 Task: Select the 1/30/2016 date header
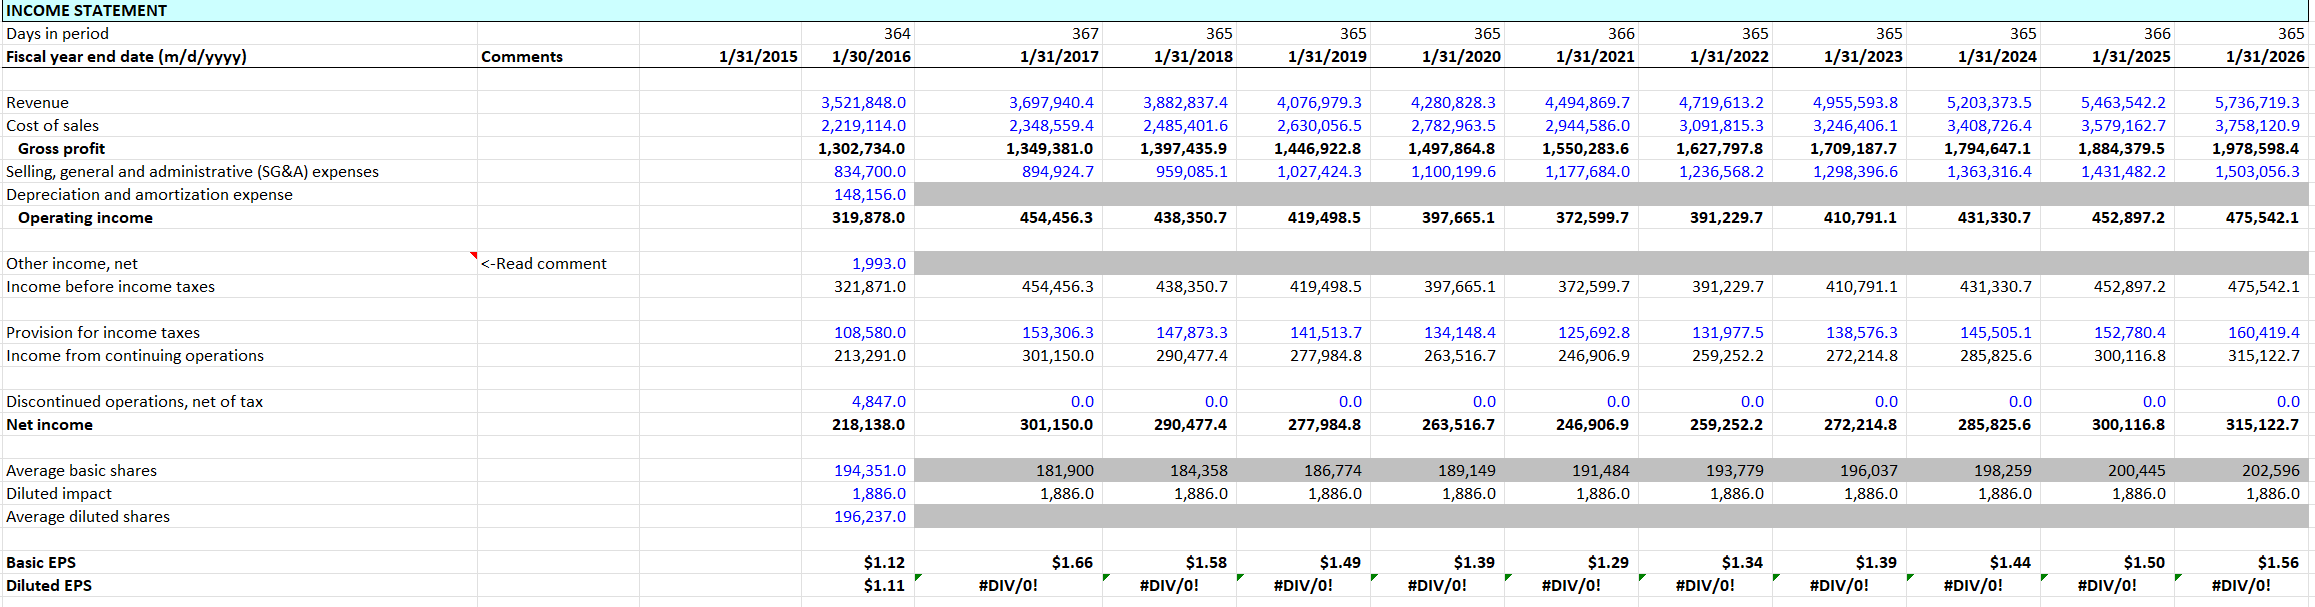871,56
